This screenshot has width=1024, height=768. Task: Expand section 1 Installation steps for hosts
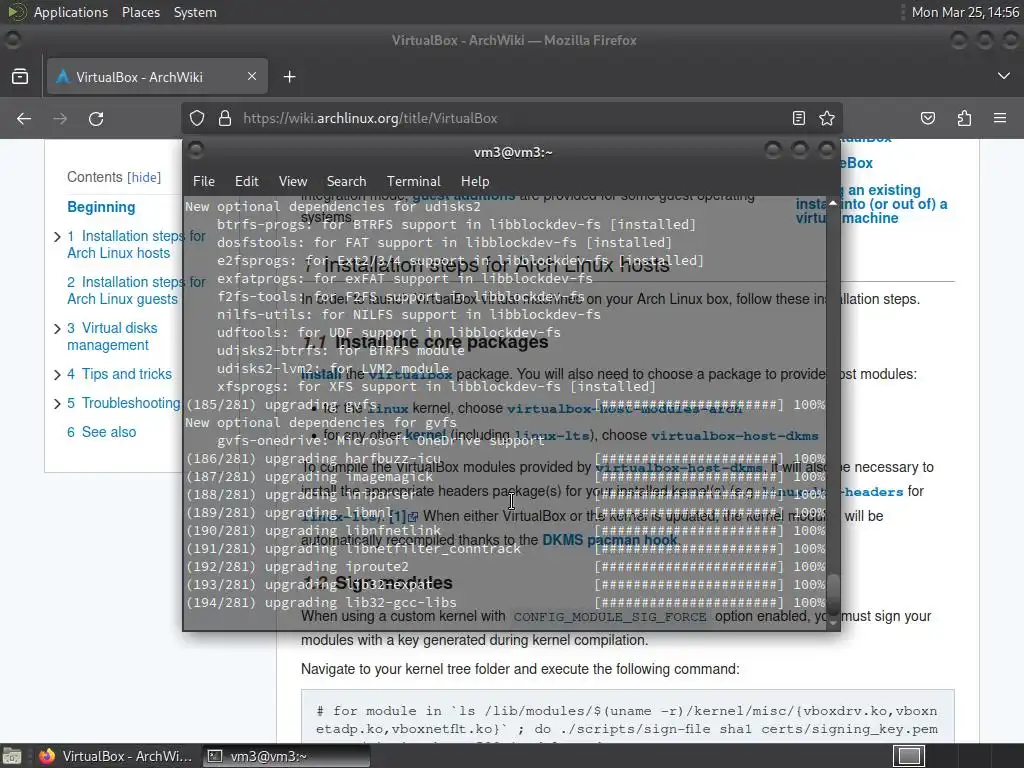(57, 236)
